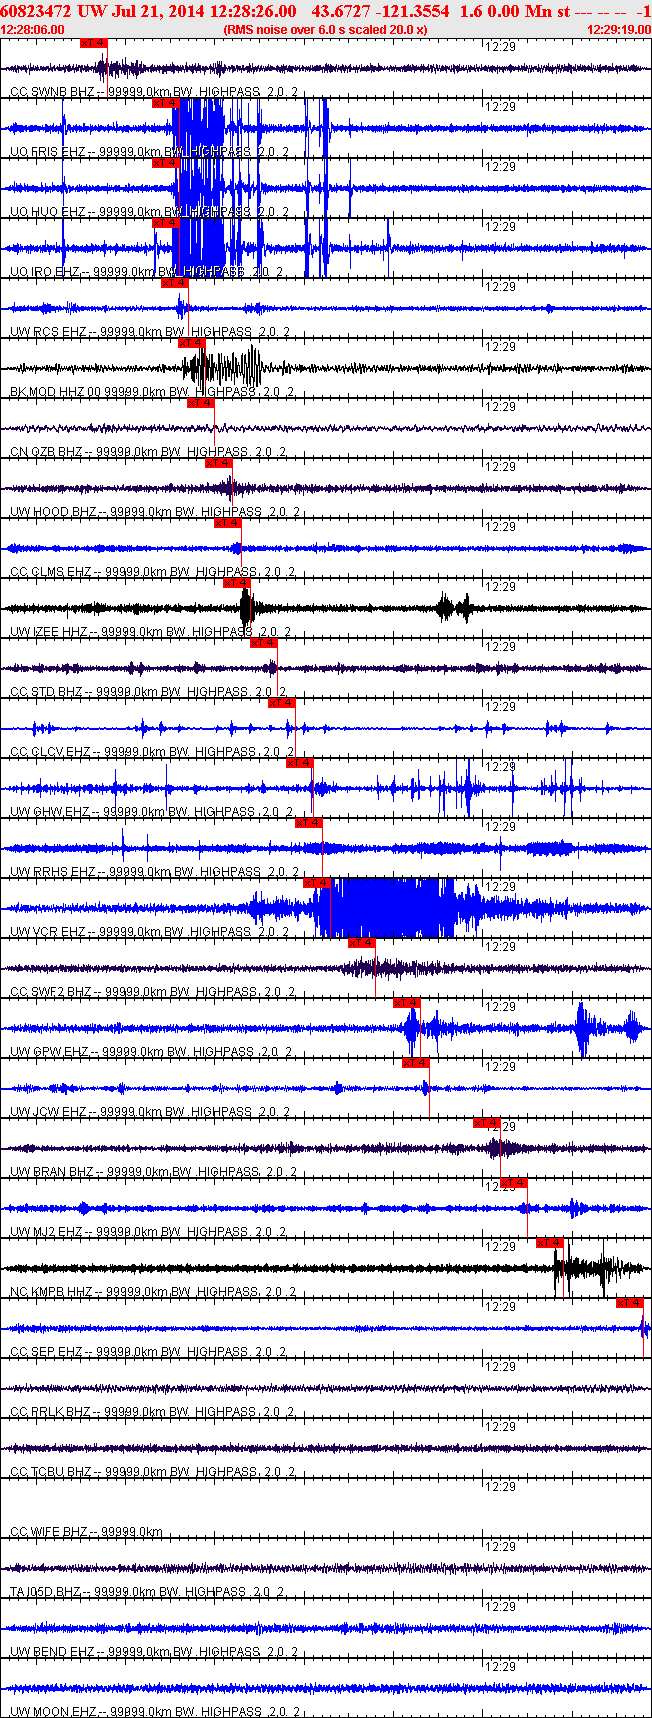Click the pick marker on NC KMPB trace

[x=550, y=1242]
